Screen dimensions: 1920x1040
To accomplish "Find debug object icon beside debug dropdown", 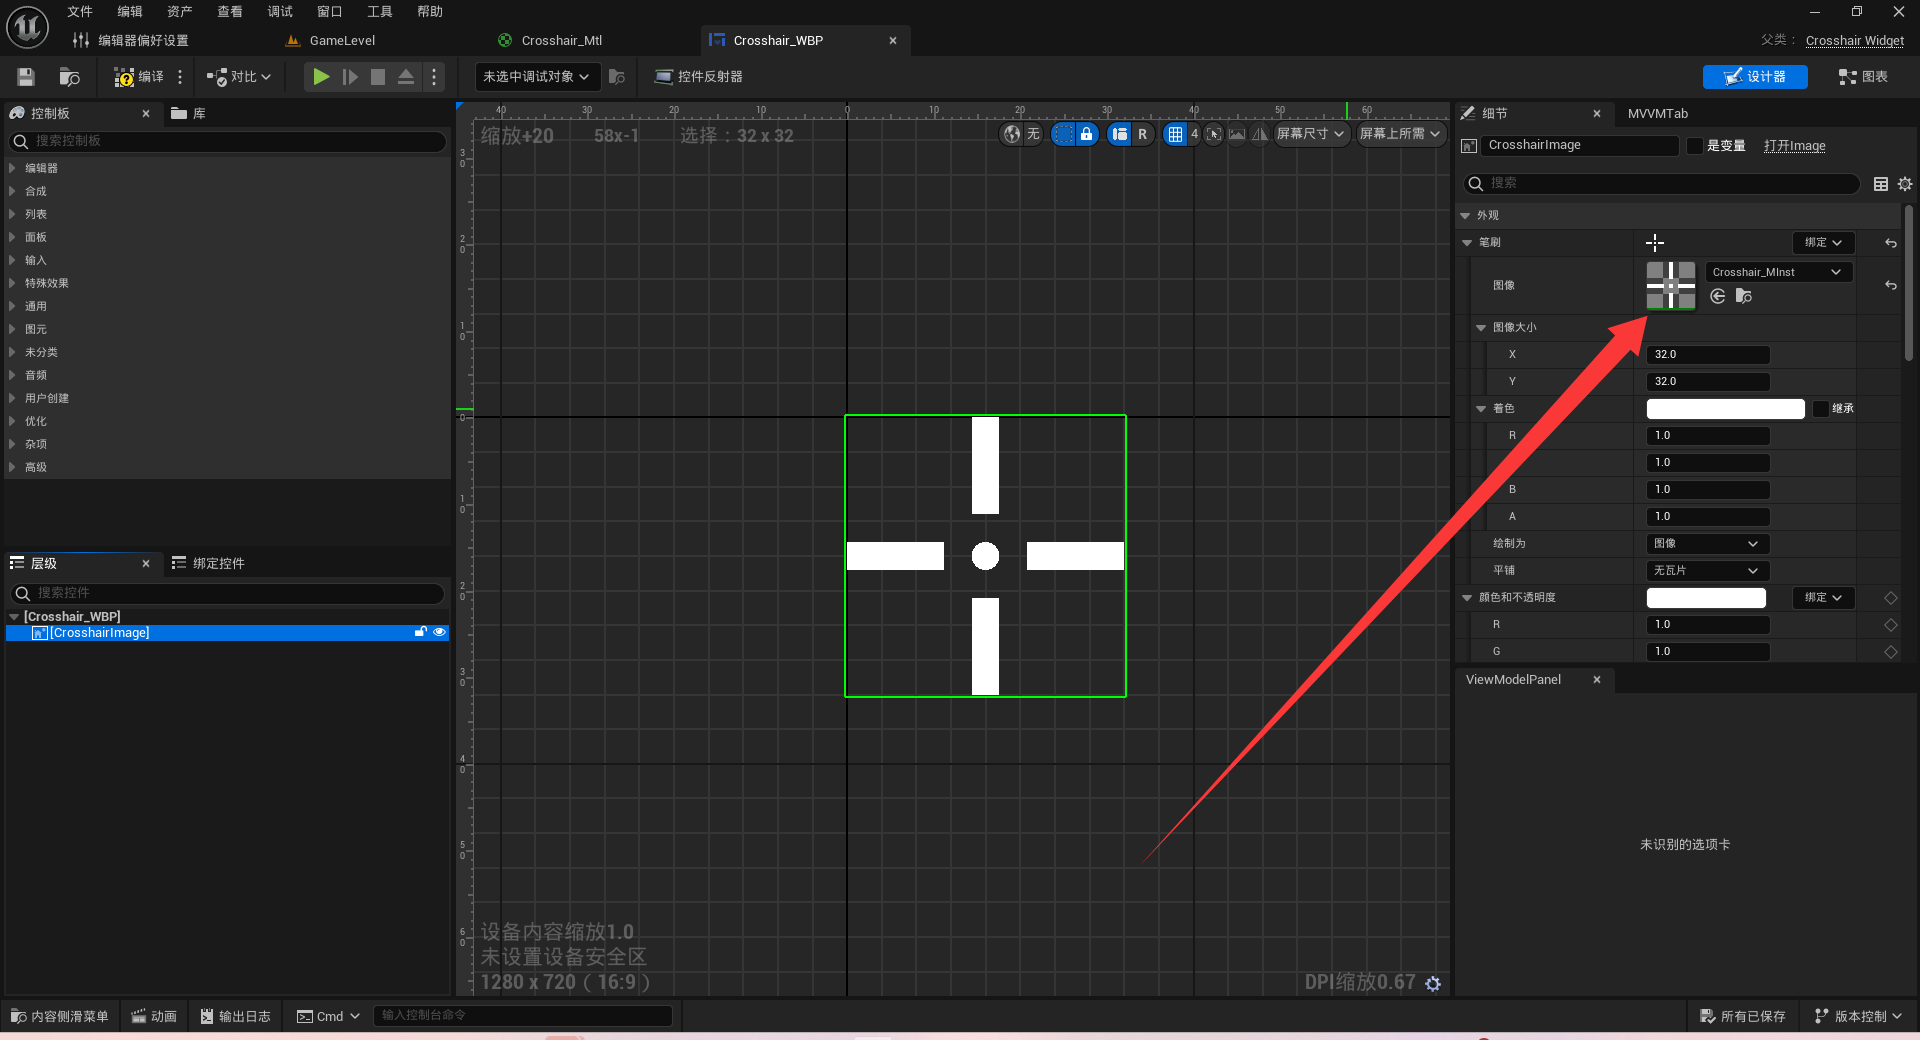I will pyautogui.click(x=617, y=77).
